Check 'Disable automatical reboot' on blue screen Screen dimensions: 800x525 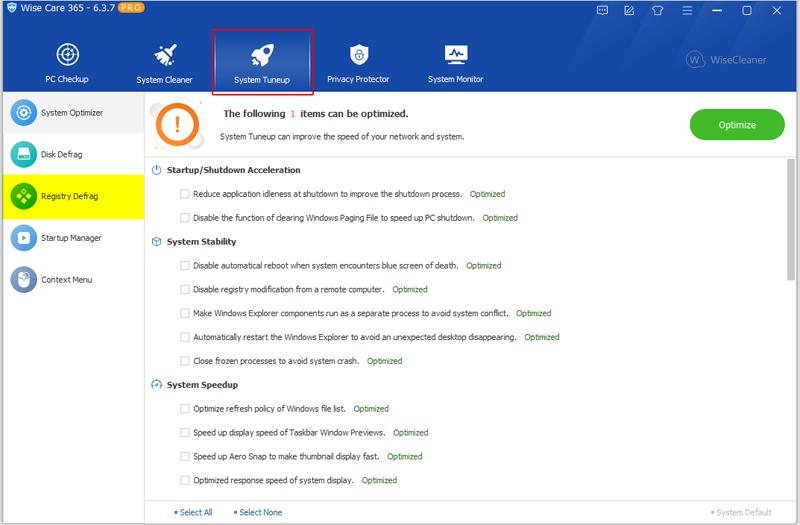click(185, 265)
